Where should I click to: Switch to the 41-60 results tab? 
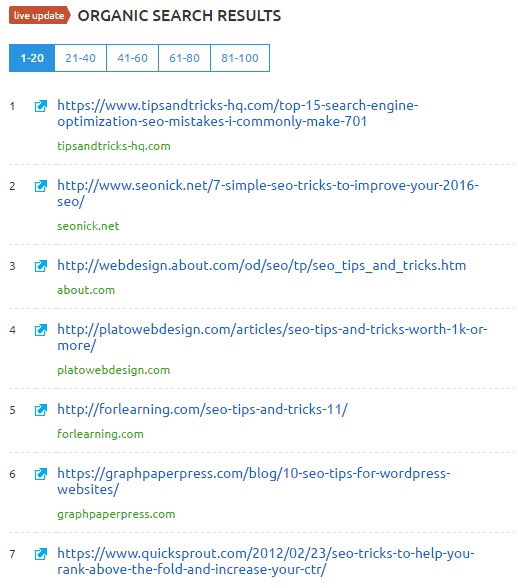tap(132, 58)
